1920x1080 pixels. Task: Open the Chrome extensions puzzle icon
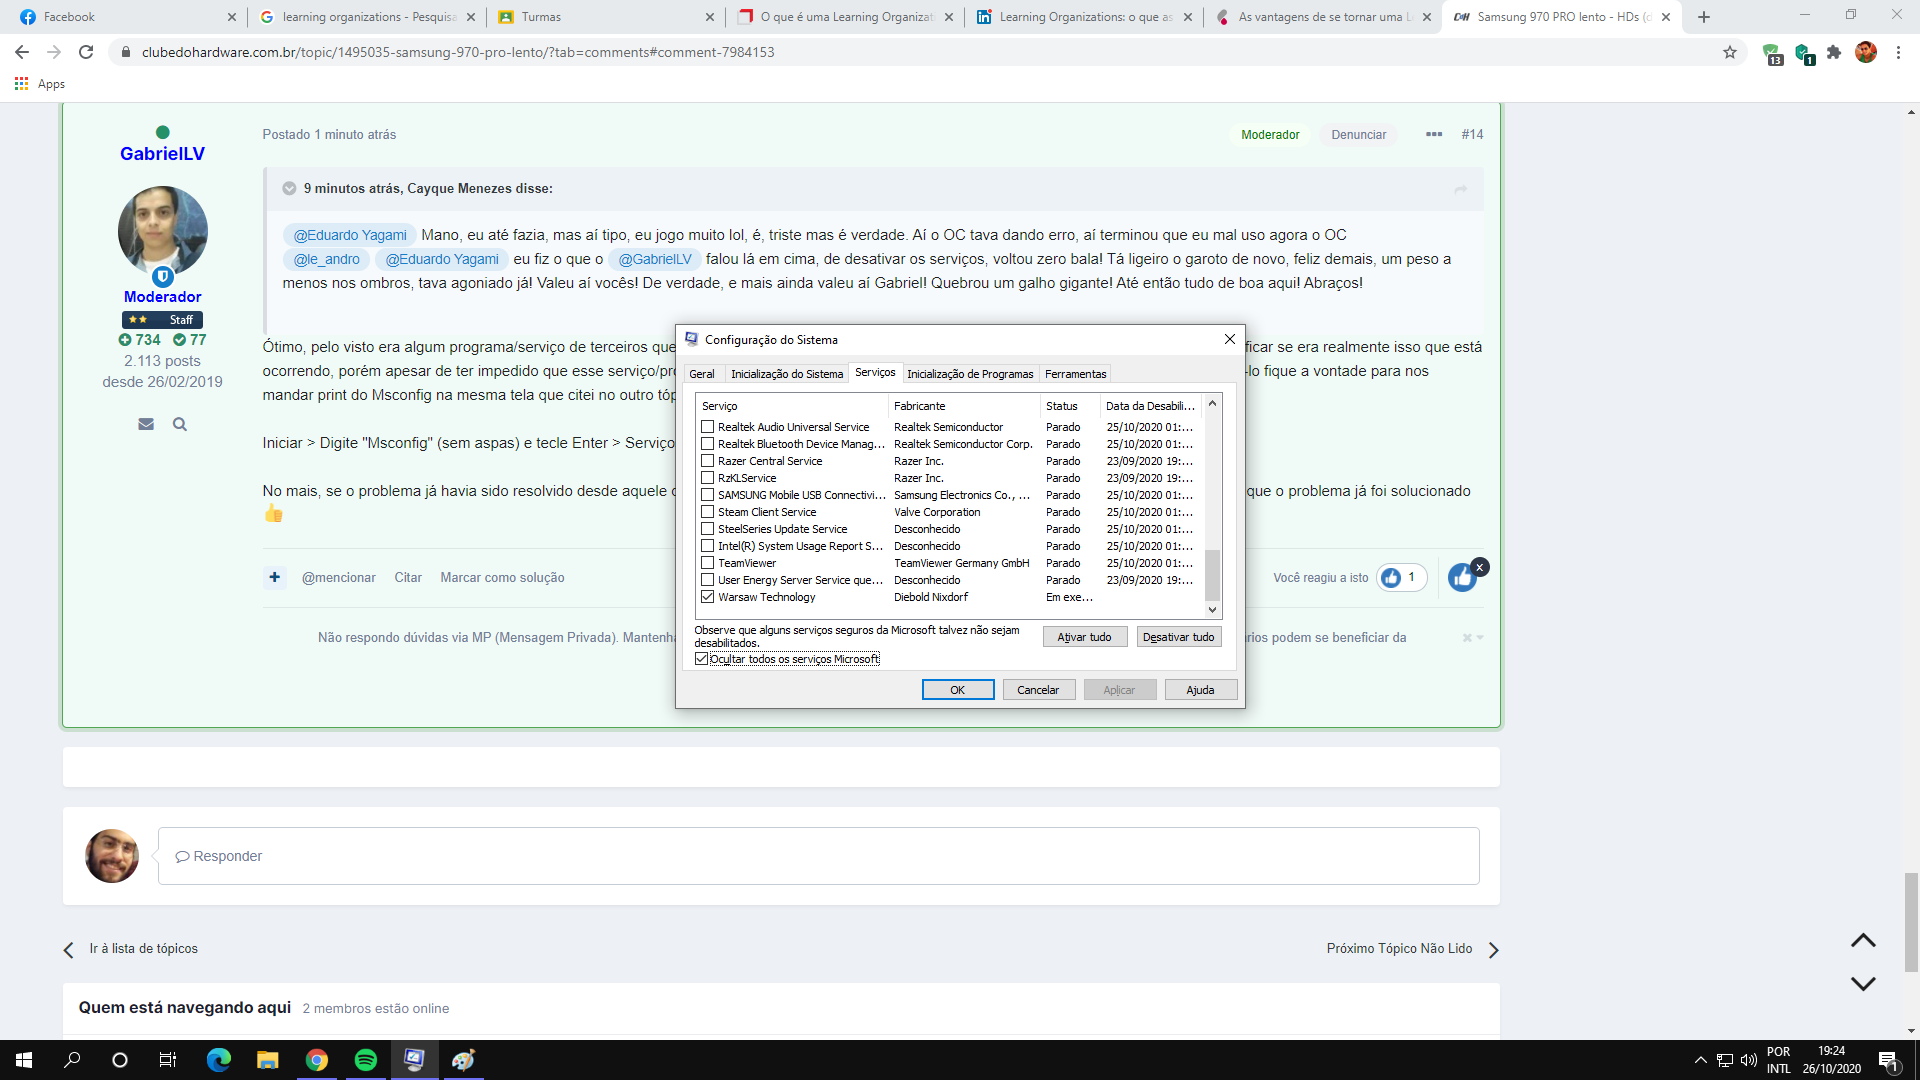point(1834,52)
